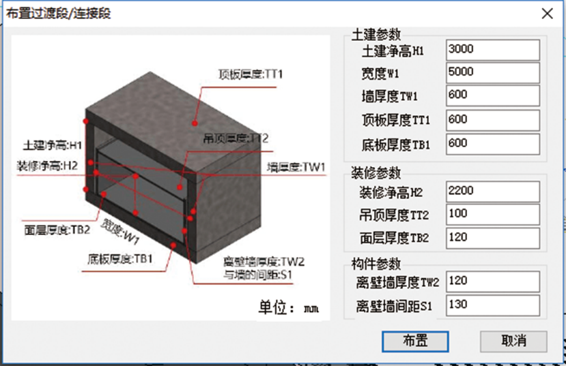
Task: Click the 装修净高:H2 annotation in diagram
Action: pyautogui.click(x=47, y=166)
